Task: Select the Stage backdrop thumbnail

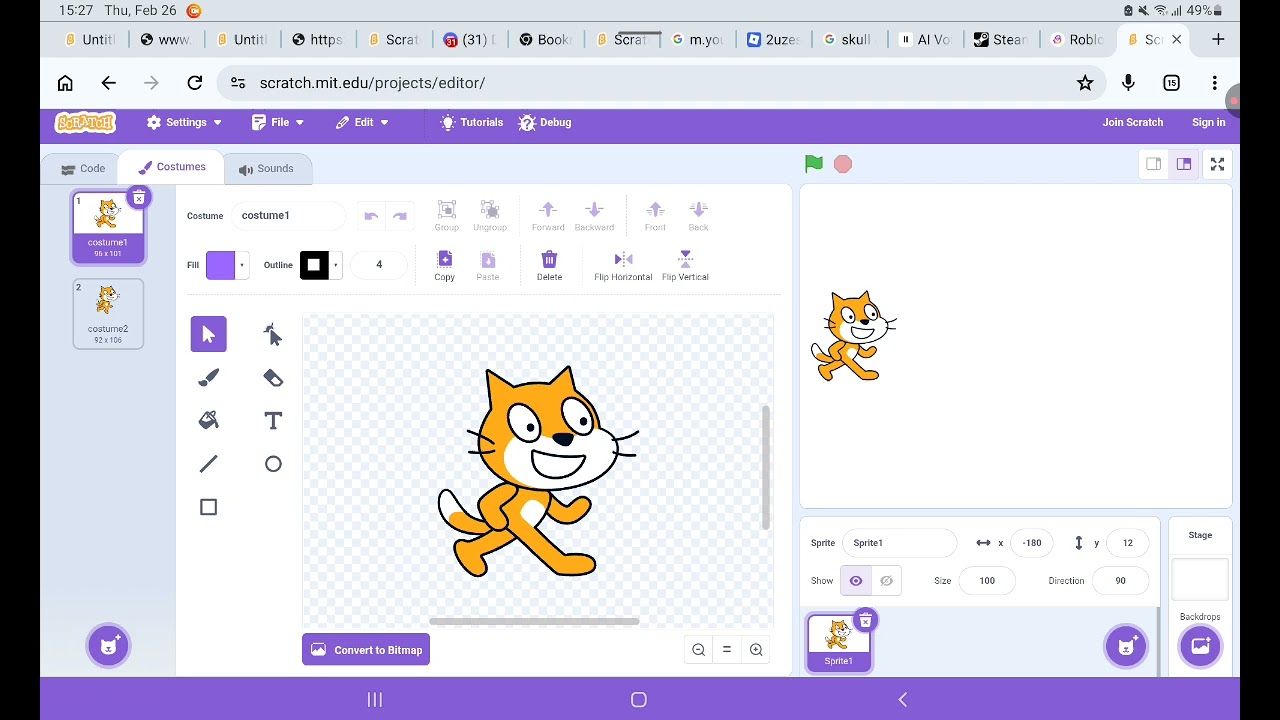Action: [x=1200, y=580]
